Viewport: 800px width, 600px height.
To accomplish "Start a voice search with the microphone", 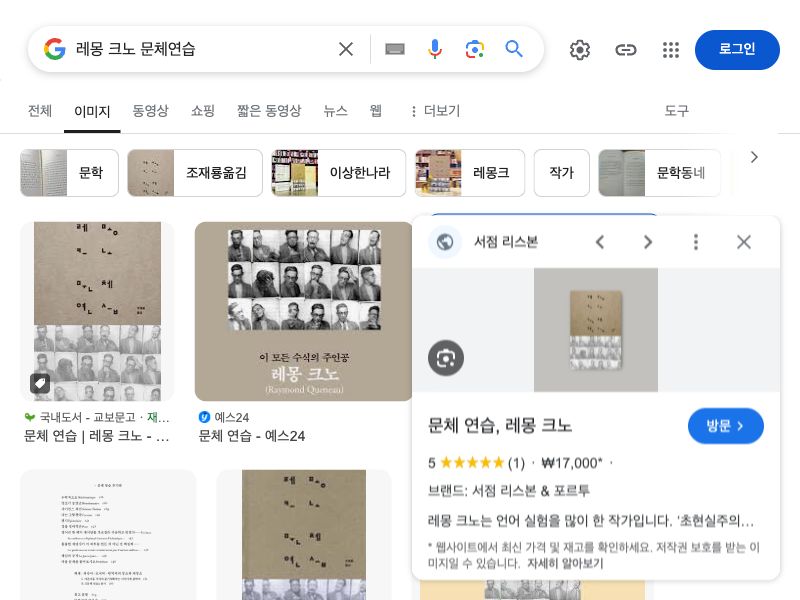I will pos(435,49).
